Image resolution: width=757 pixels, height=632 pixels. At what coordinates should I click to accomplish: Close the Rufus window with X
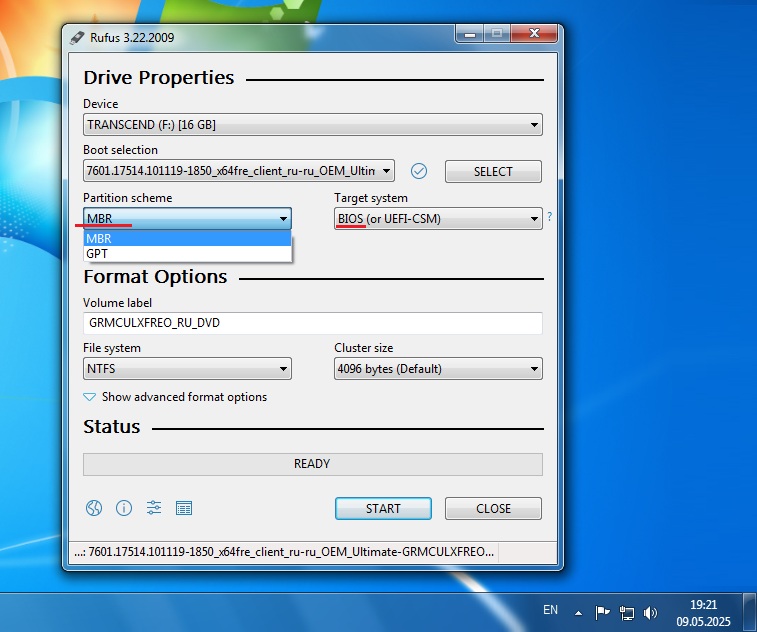pyautogui.click(x=534, y=33)
